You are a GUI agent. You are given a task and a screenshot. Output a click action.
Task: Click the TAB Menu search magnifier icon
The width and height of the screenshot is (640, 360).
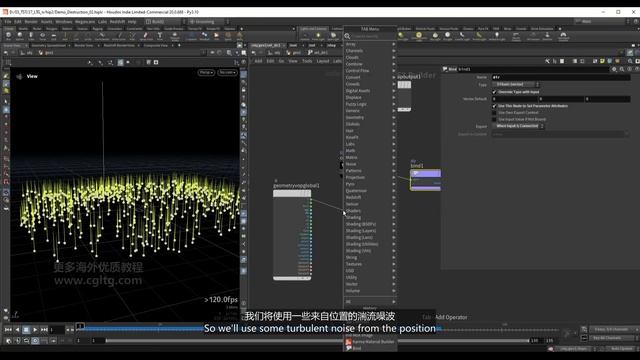point(347,36)
